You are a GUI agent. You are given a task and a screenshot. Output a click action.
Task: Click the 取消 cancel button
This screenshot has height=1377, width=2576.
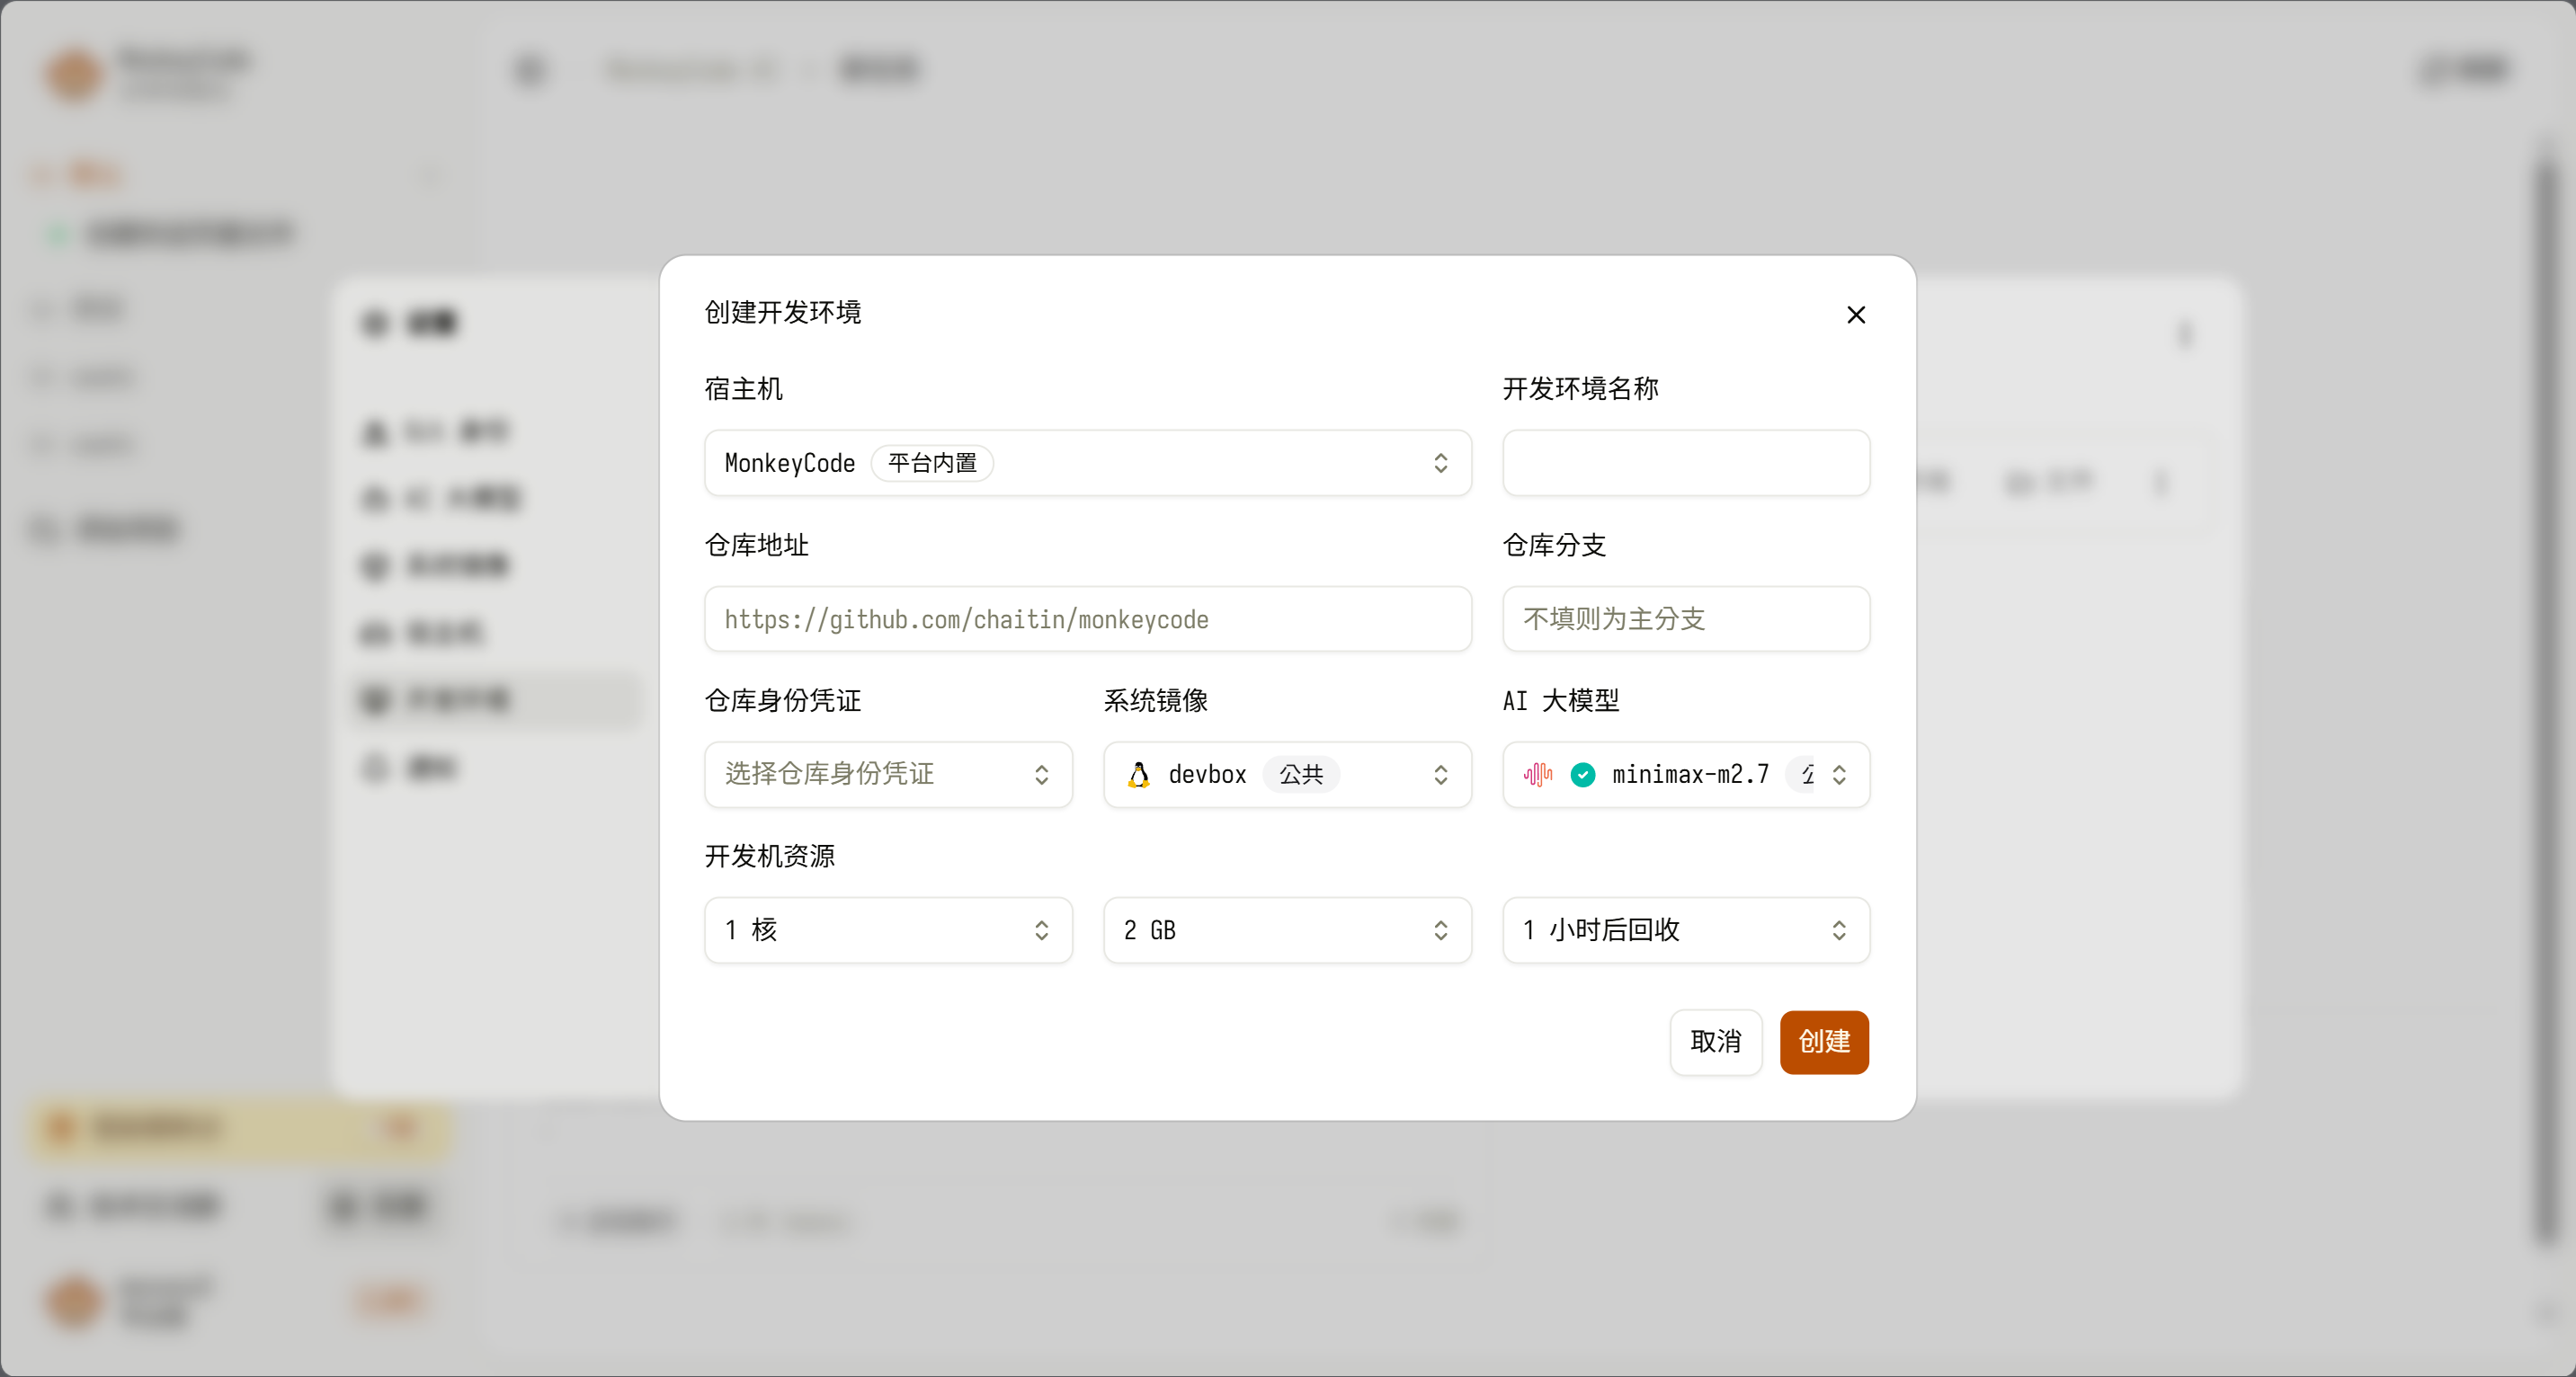(x=1715, y=1042)
